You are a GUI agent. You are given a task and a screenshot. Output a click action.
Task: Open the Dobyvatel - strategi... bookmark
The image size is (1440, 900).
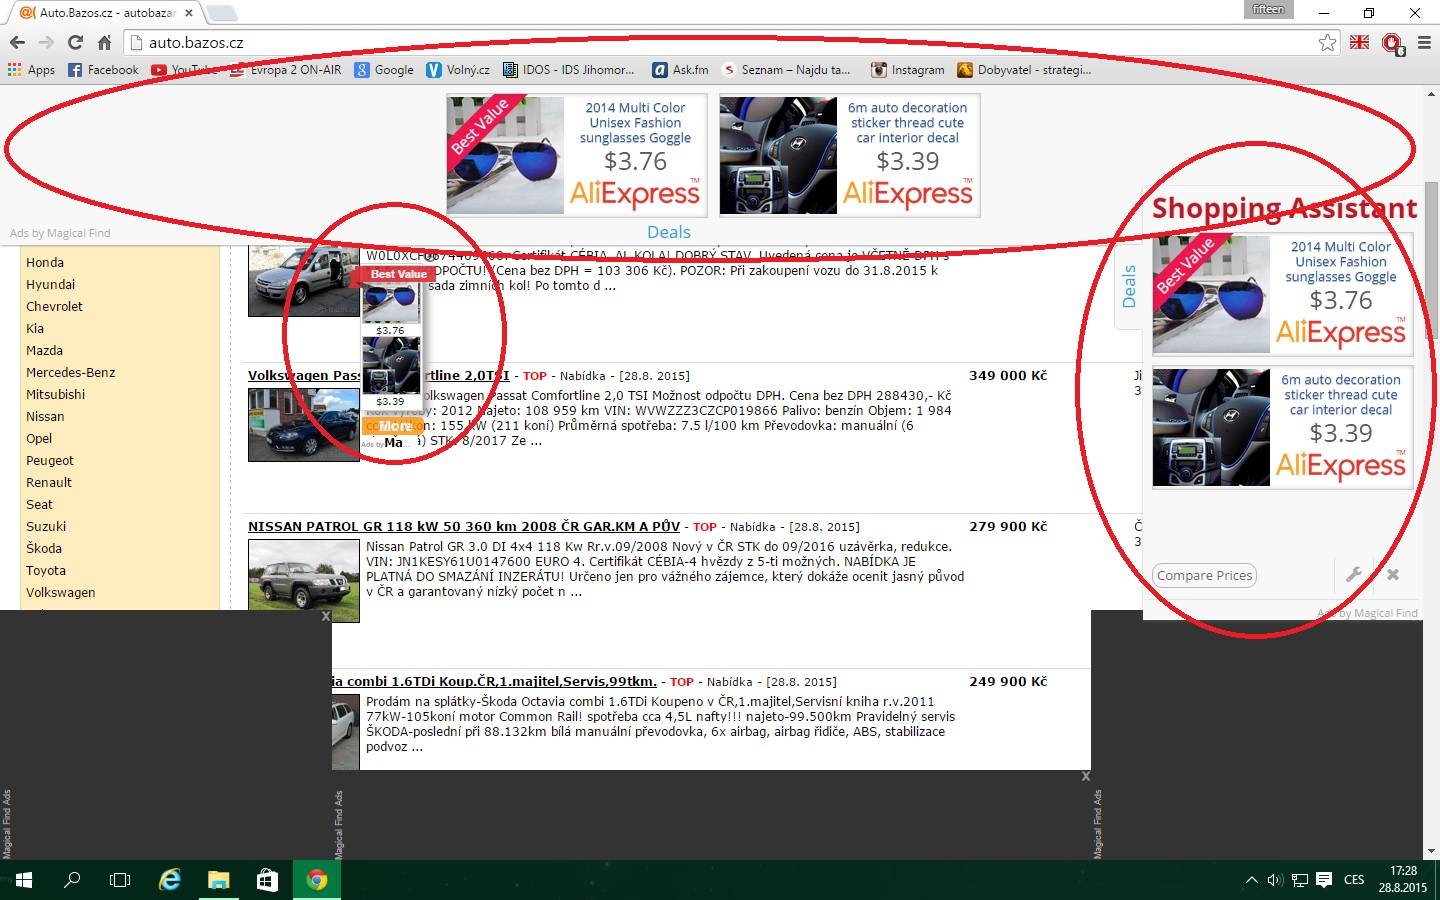[x=1024, y=70]
